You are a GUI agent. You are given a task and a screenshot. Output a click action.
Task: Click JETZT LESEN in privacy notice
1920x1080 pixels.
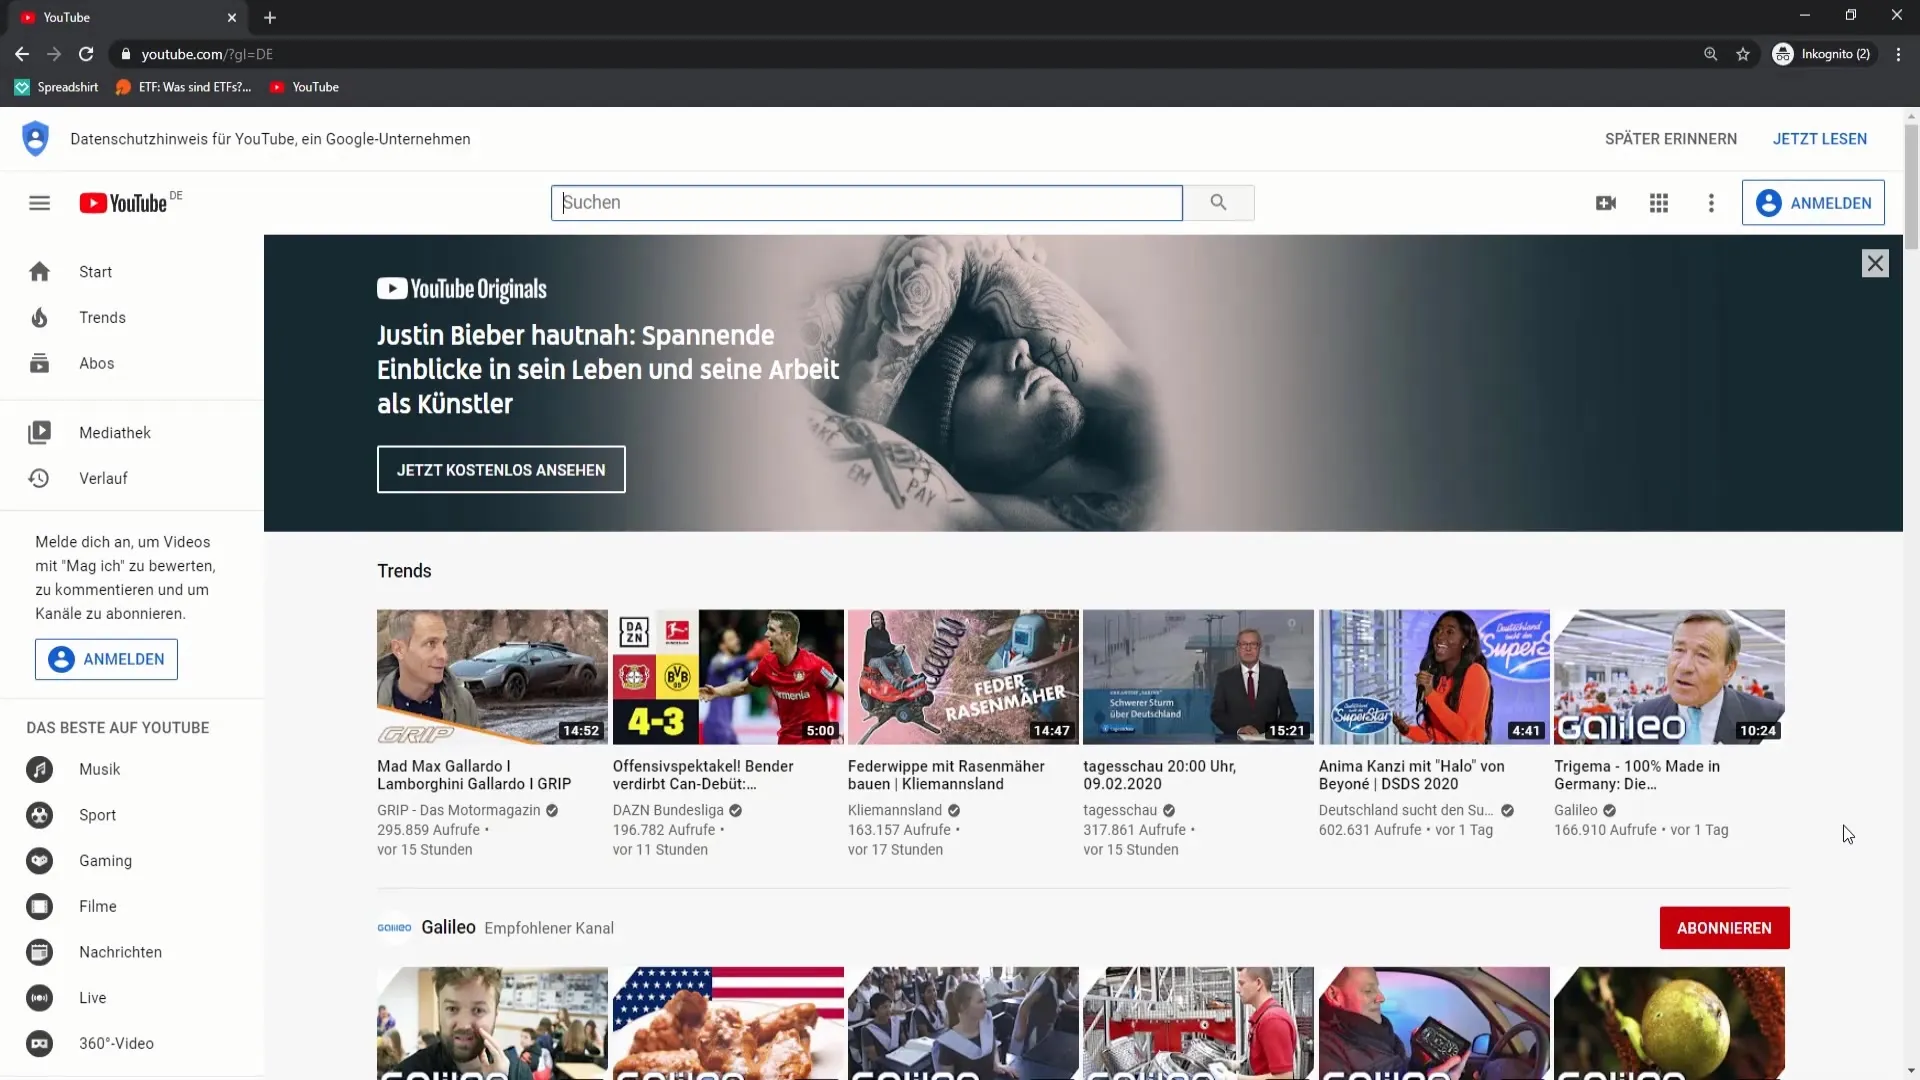point(1820,139)
